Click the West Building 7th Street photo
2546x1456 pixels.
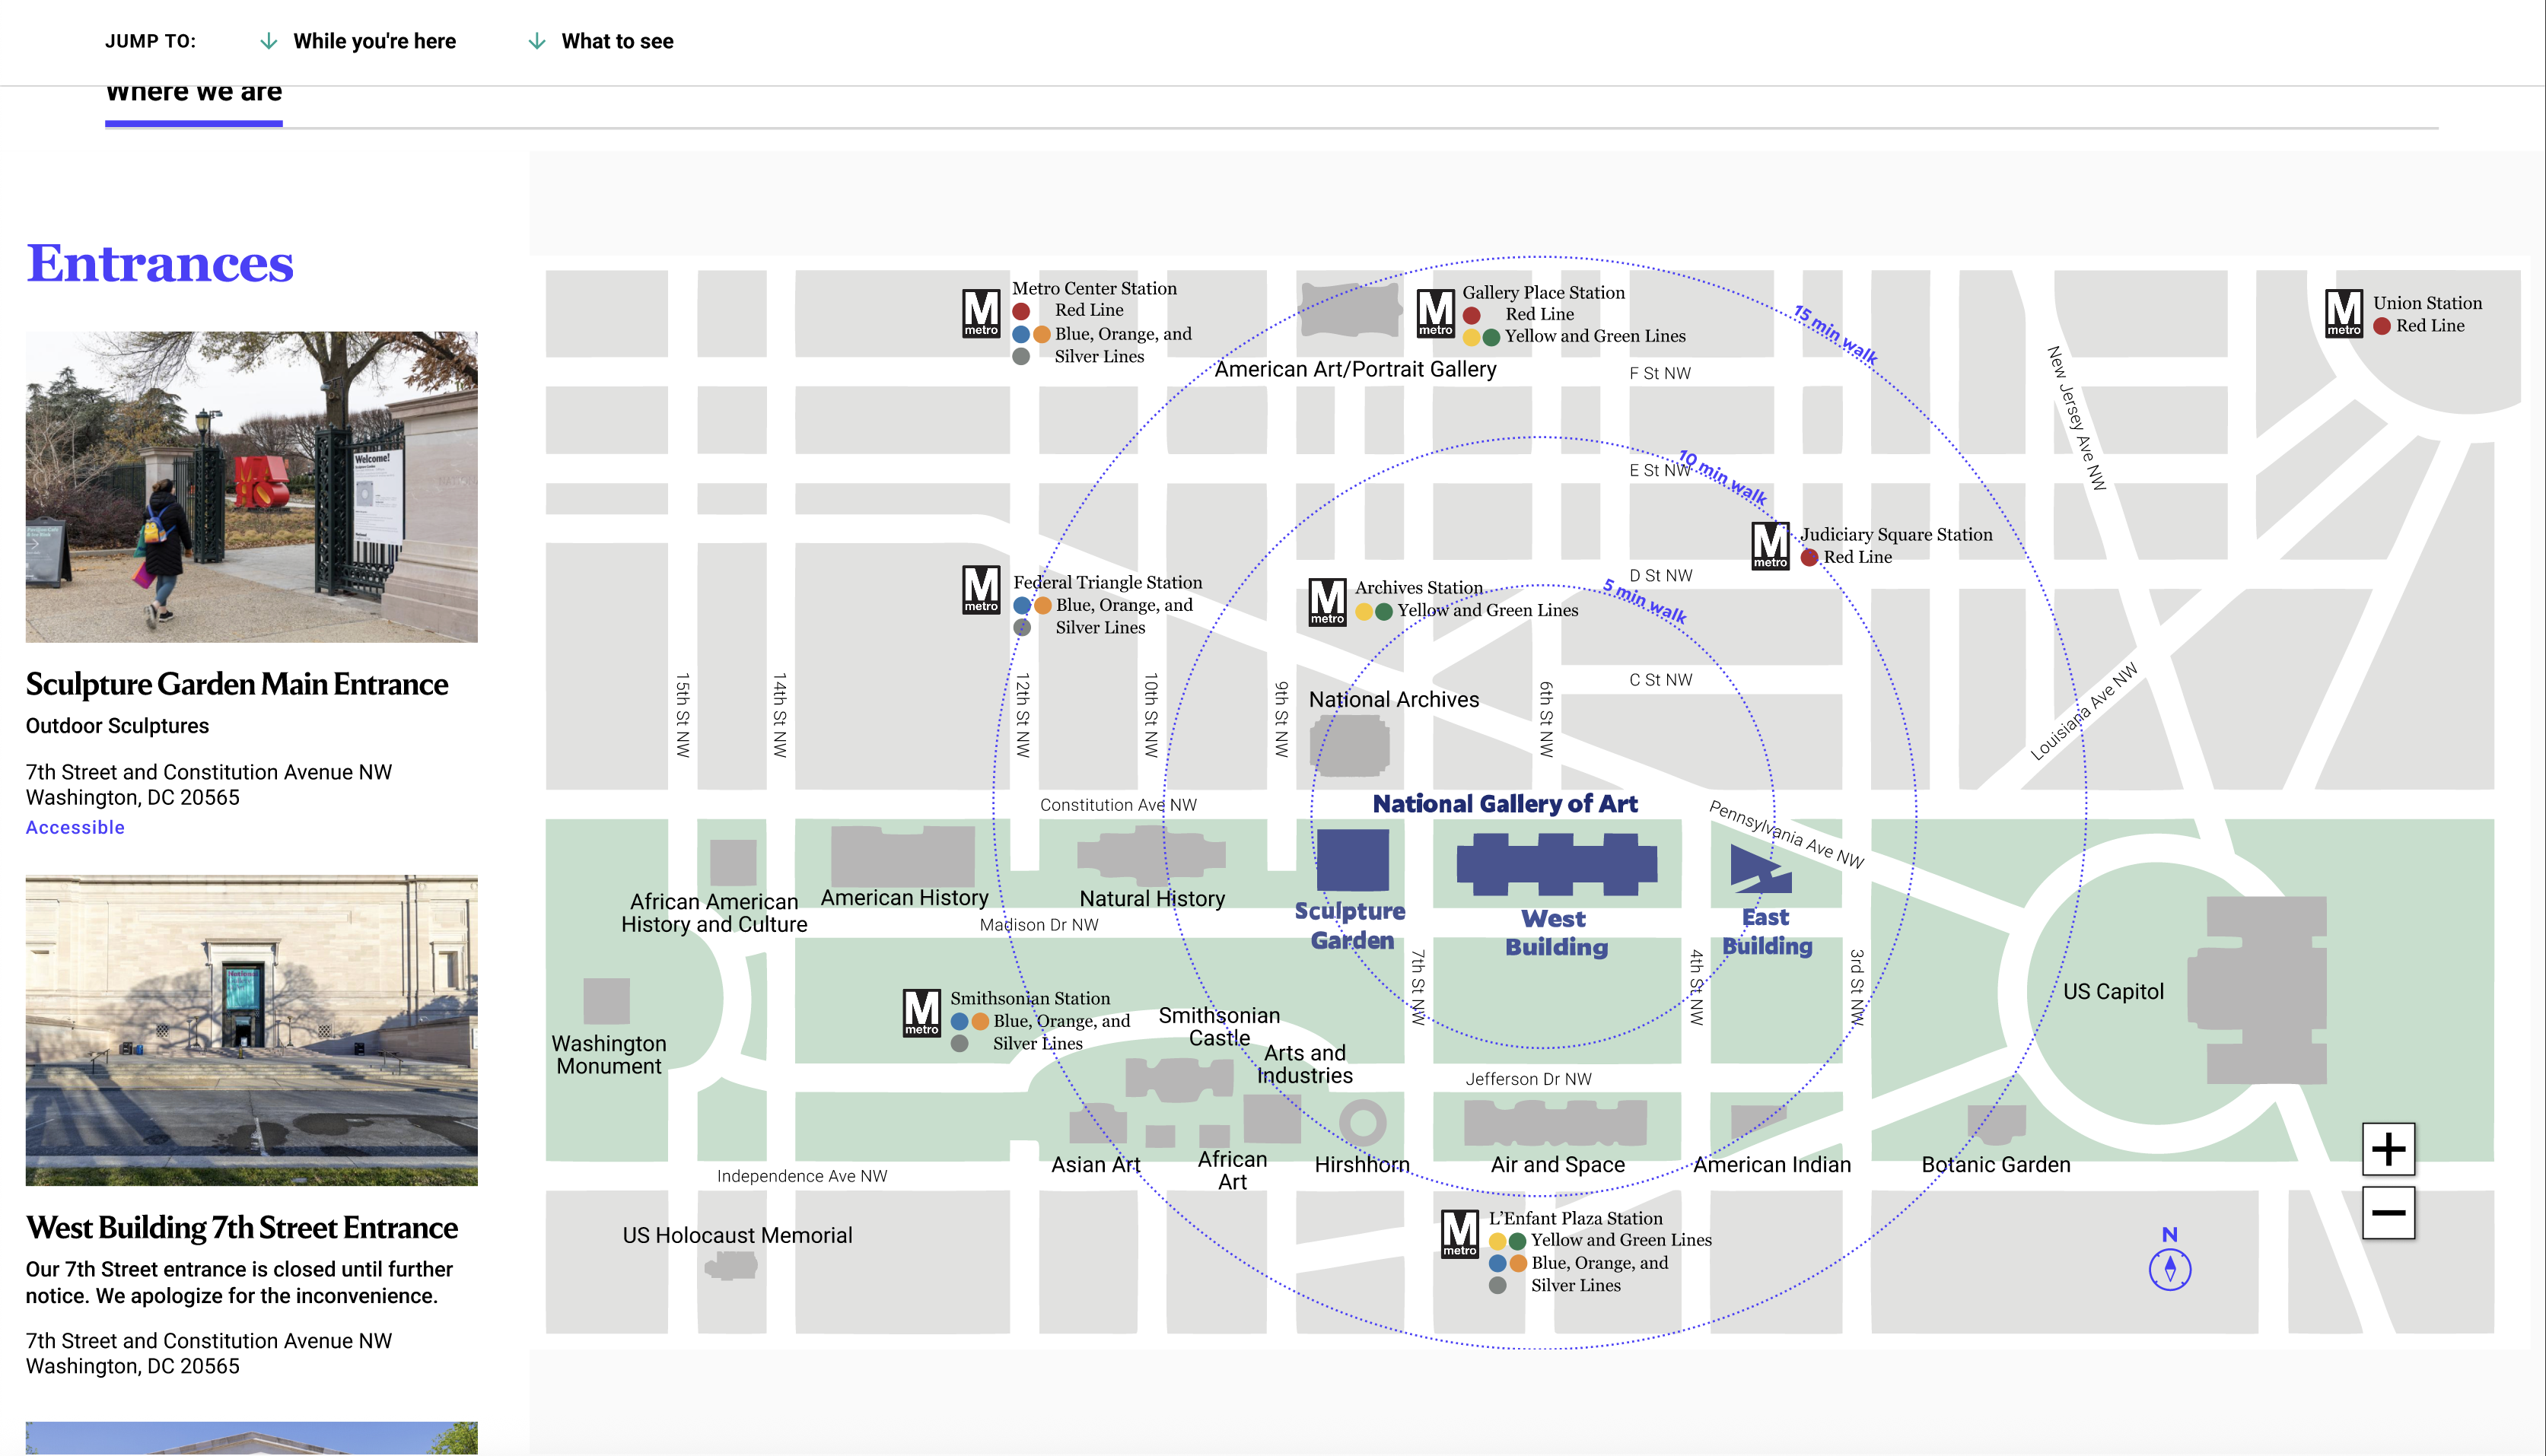pyautogui.click(x=252, y=1031)
